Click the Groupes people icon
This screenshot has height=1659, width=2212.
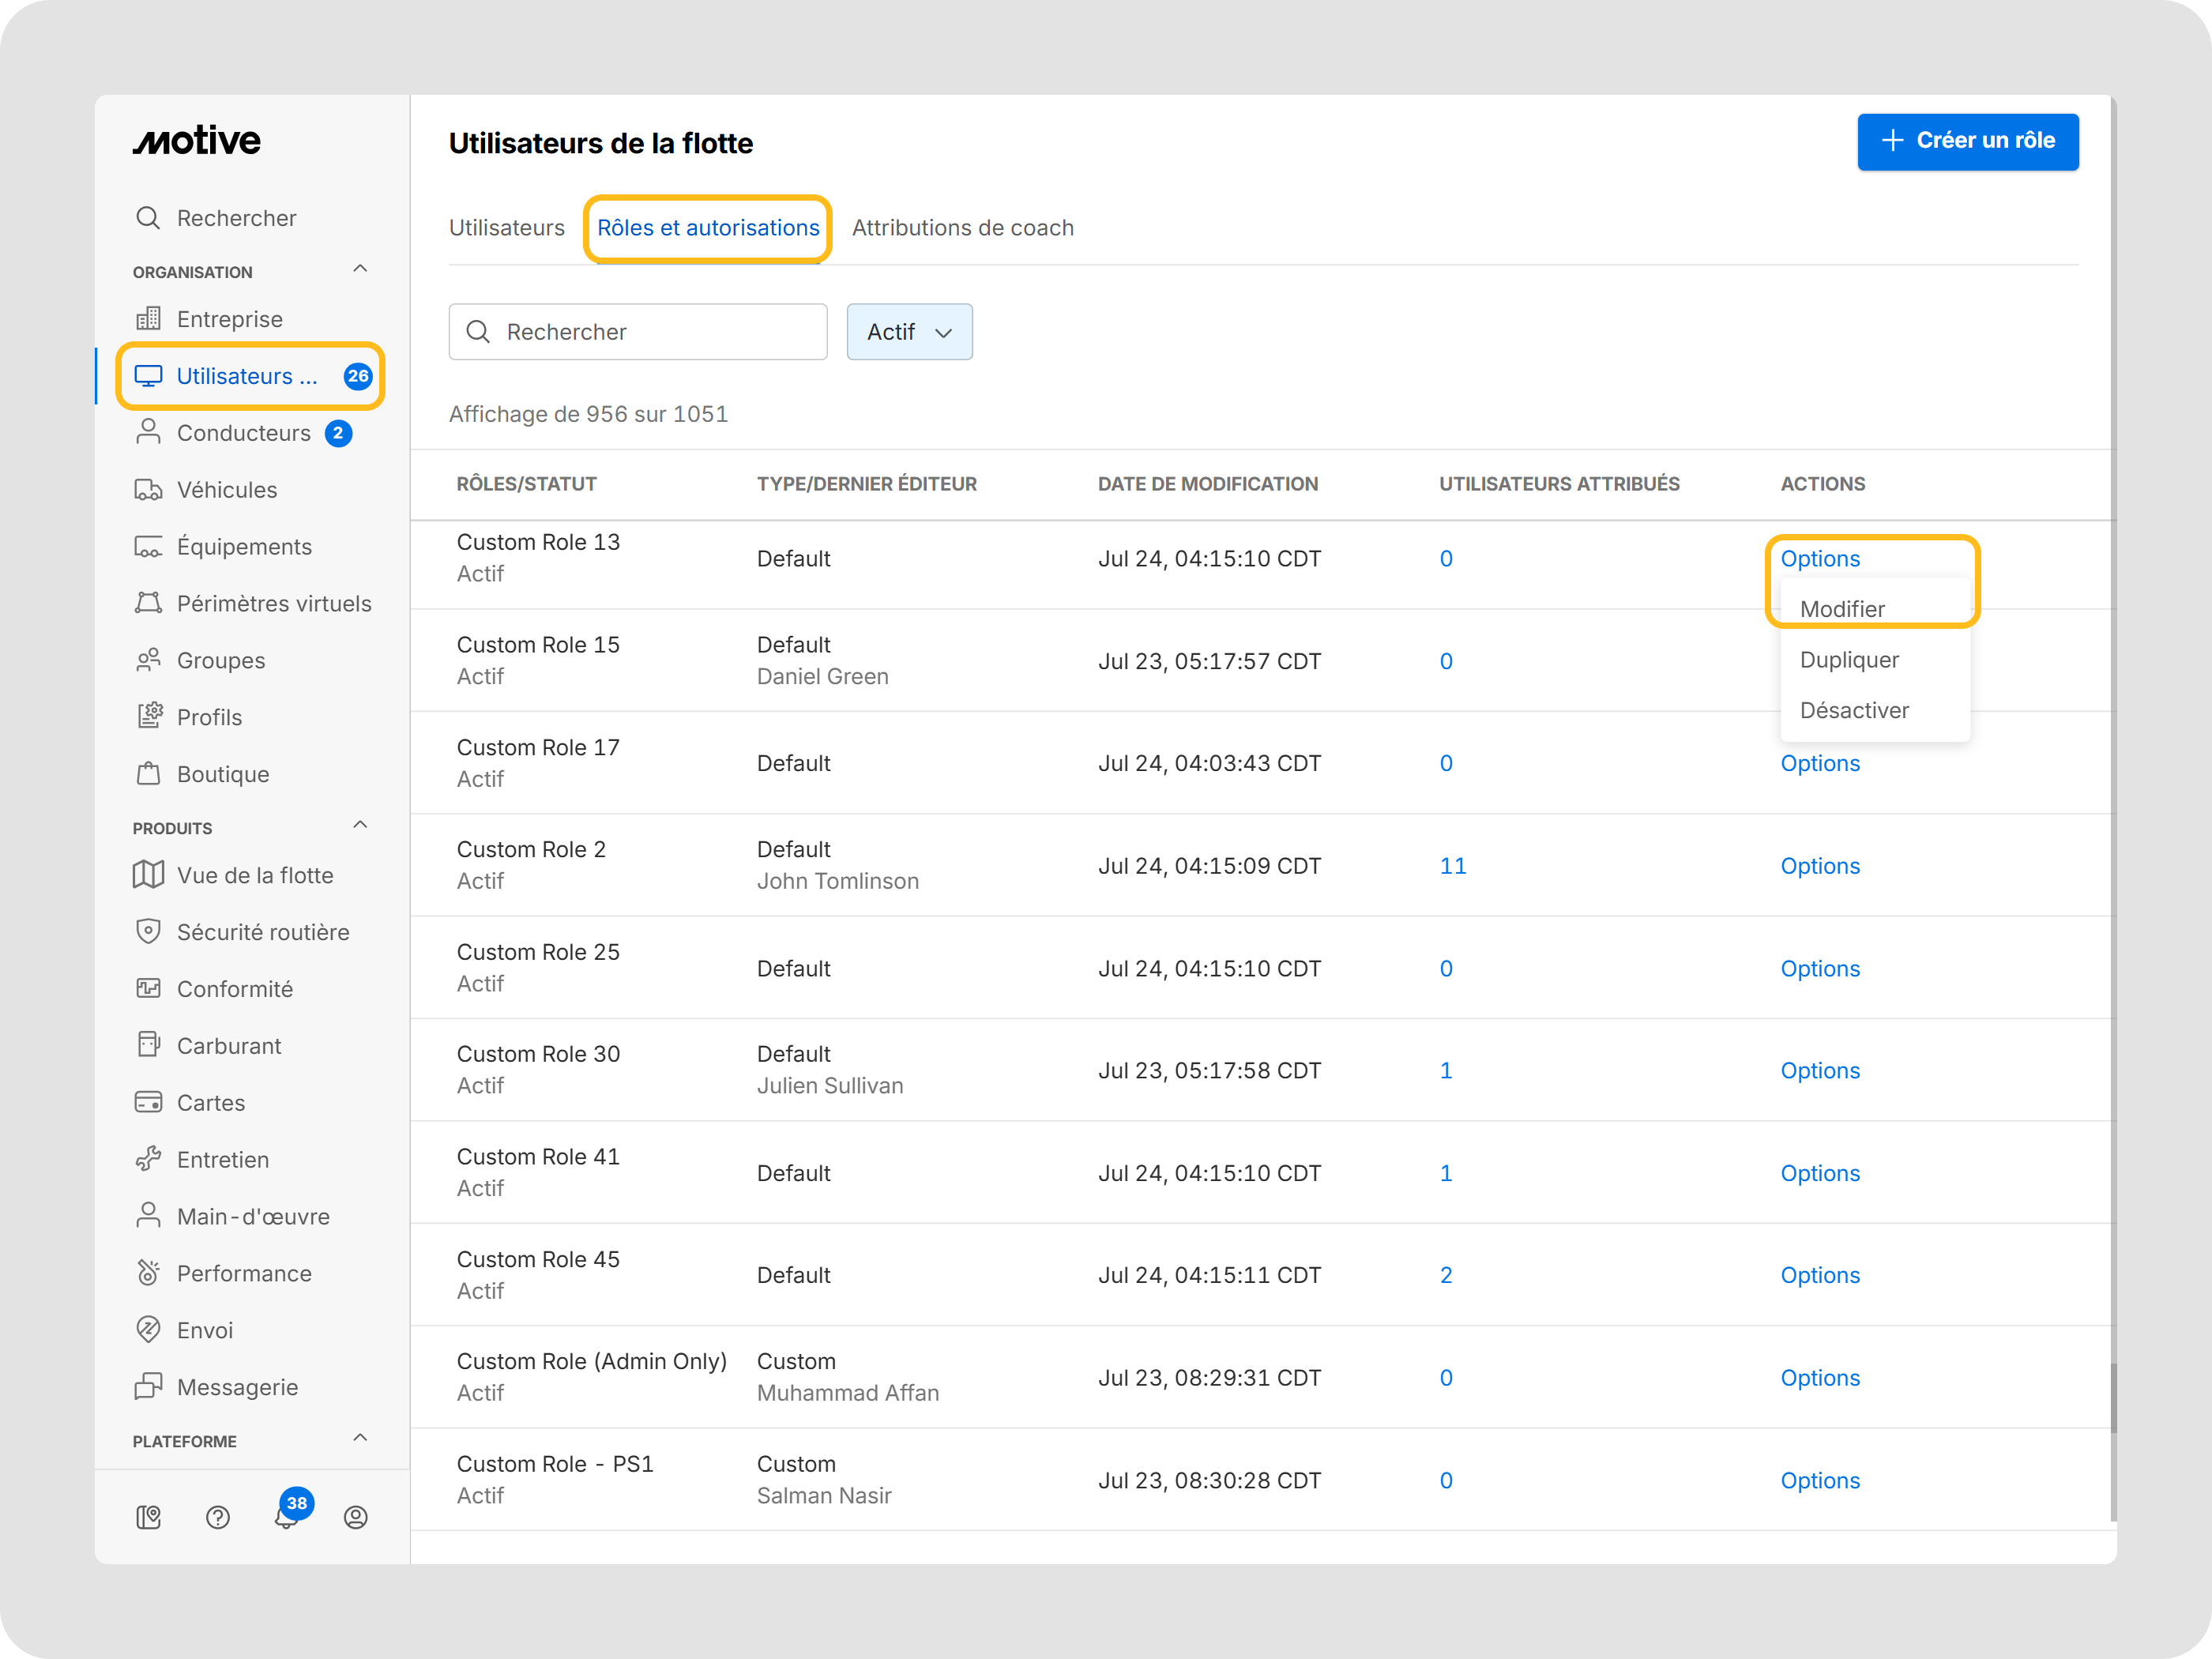pyautogui.click(x=148, y=660)
